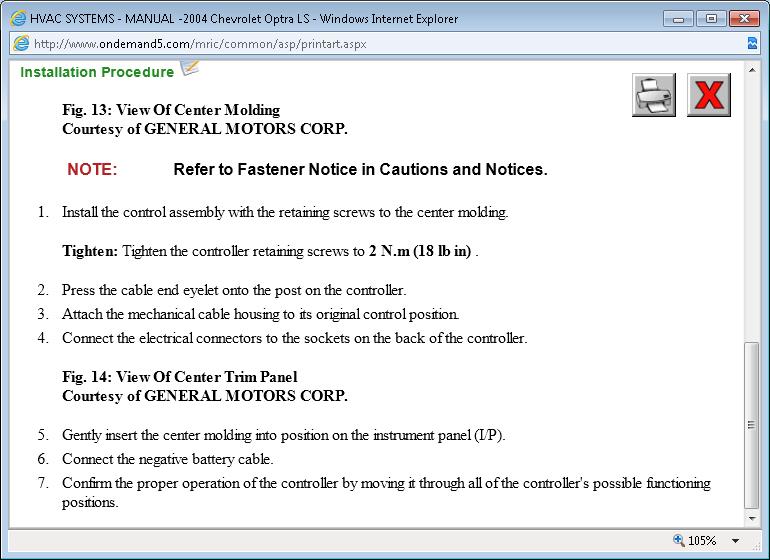Click step 4 'Connect the electrical connectors' text

click(295, 338)
